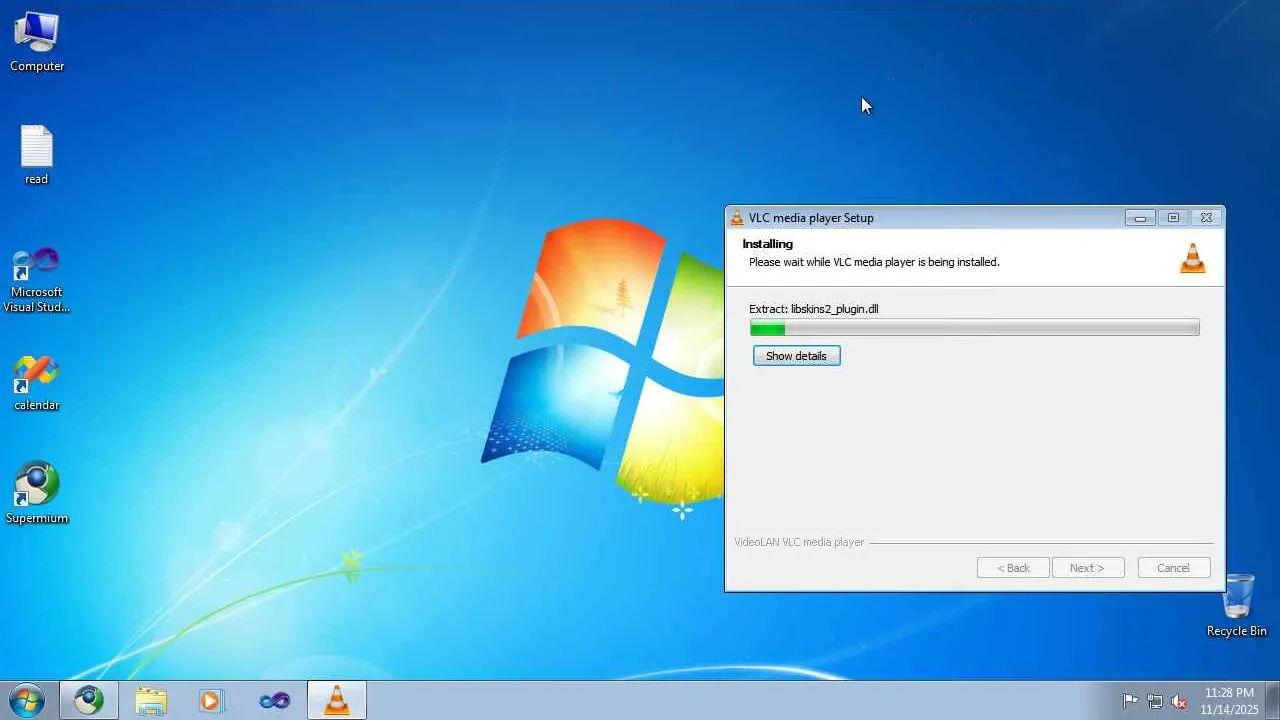The height and width of the screenshot is (720, 1280).
Task: Click the Show desktop strip
Action: pos(1272,701)
